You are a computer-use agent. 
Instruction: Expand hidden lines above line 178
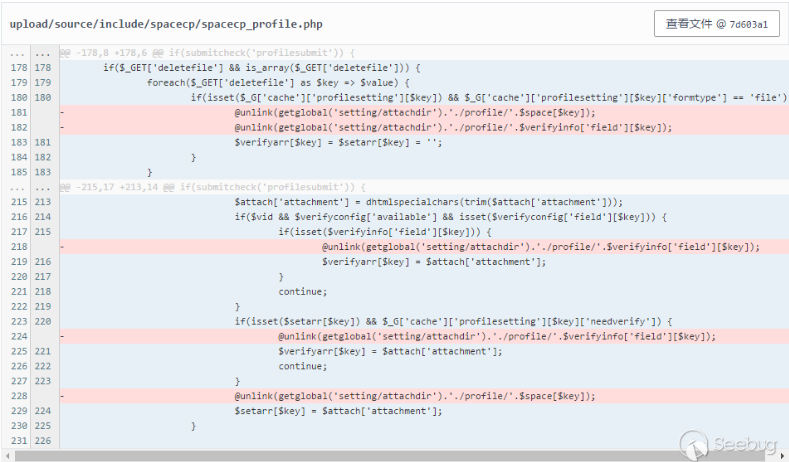point(18,53)
